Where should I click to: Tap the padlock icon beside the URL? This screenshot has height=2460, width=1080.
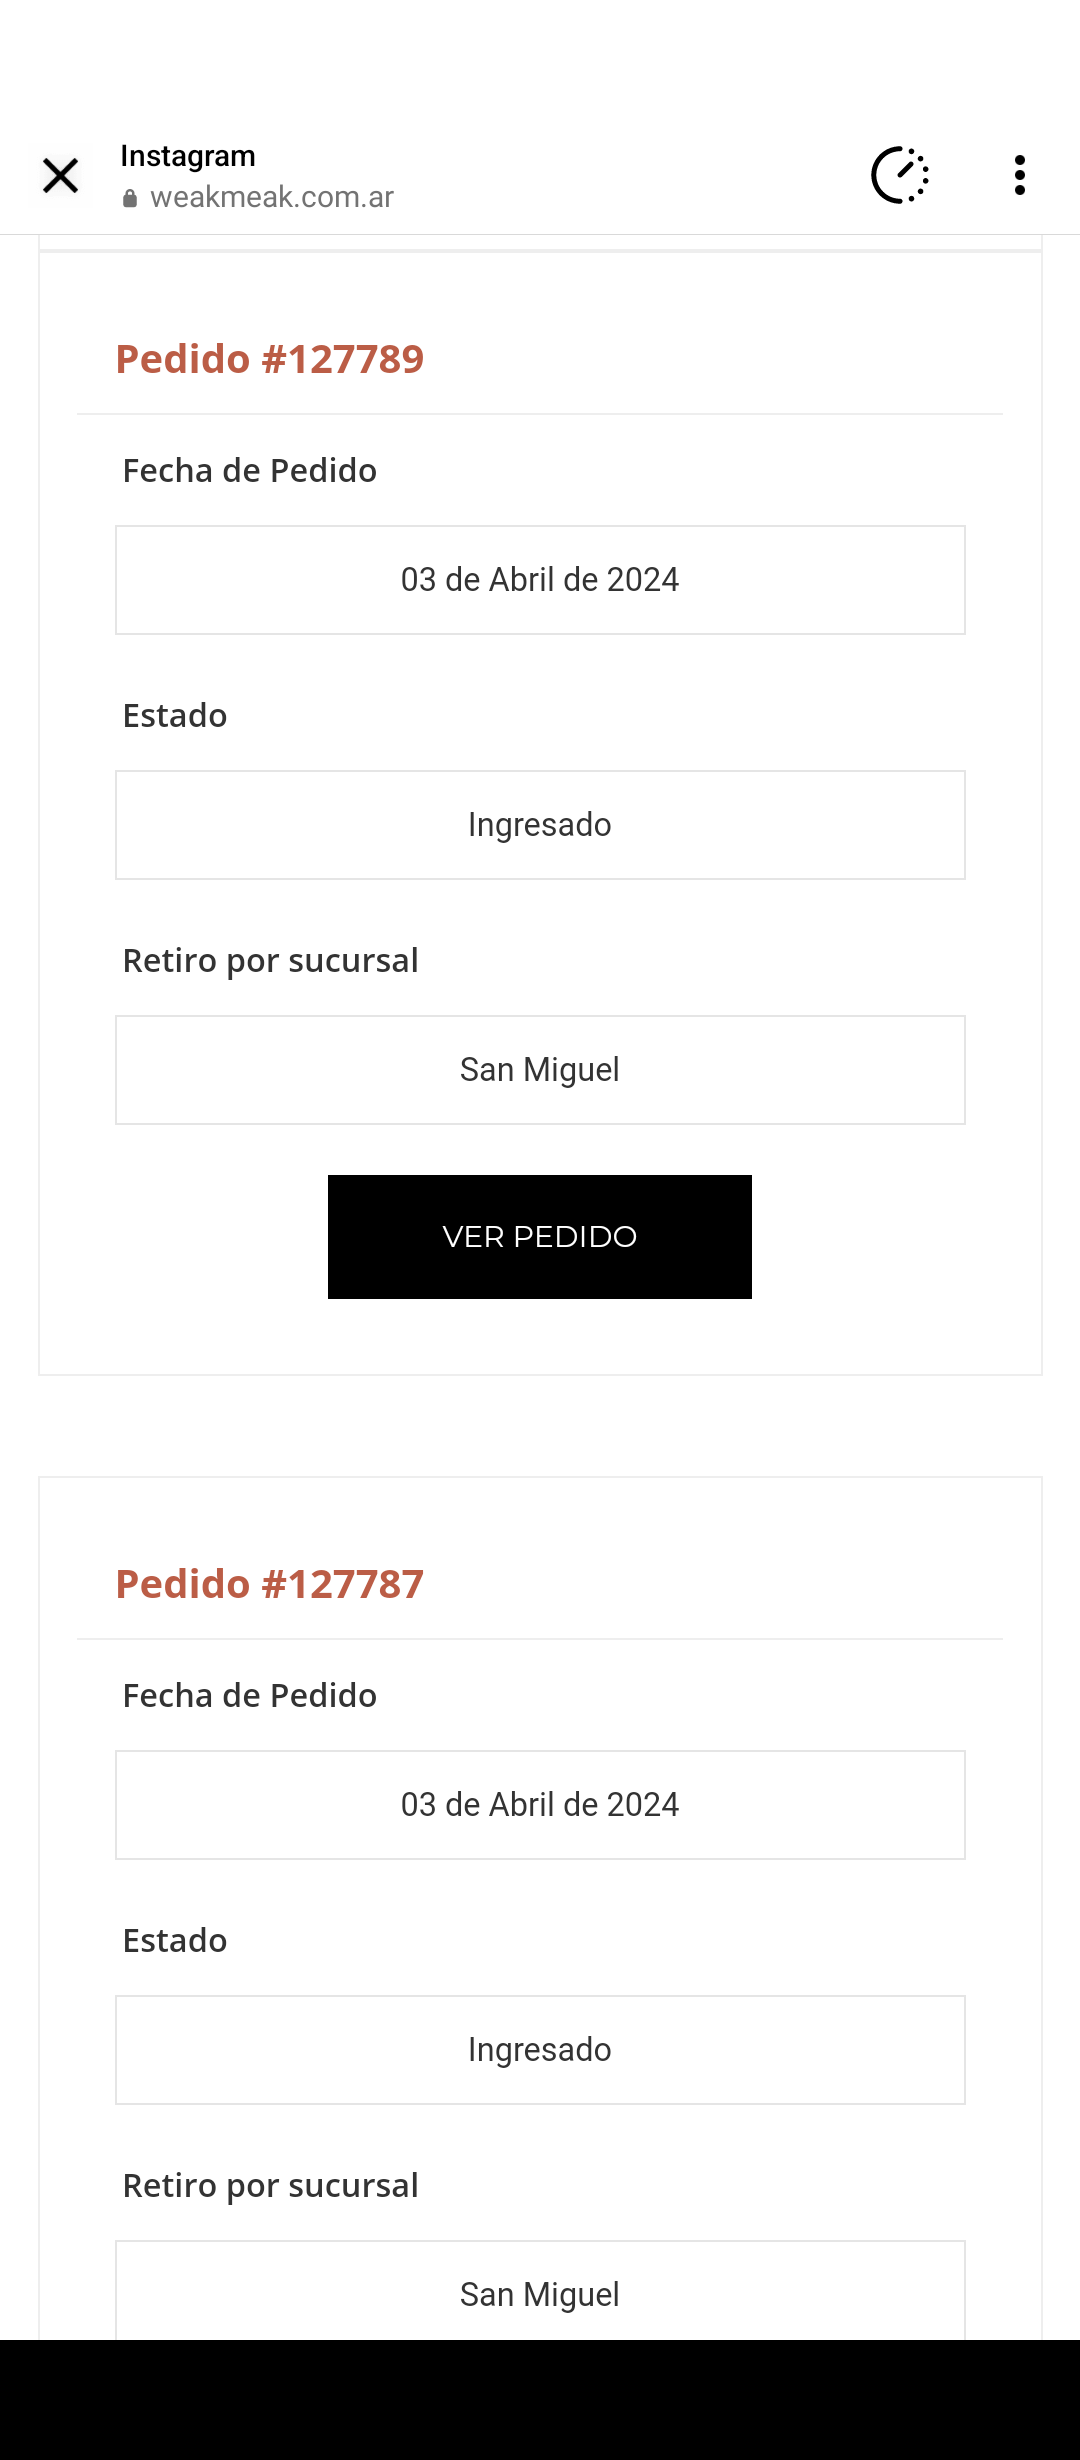point(130,199)
